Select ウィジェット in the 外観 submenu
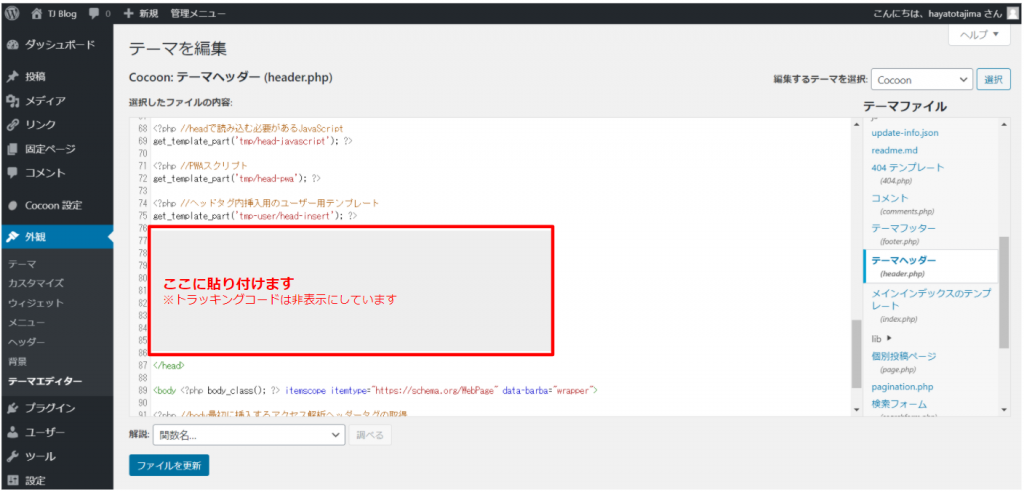 (x=36, y=302)
